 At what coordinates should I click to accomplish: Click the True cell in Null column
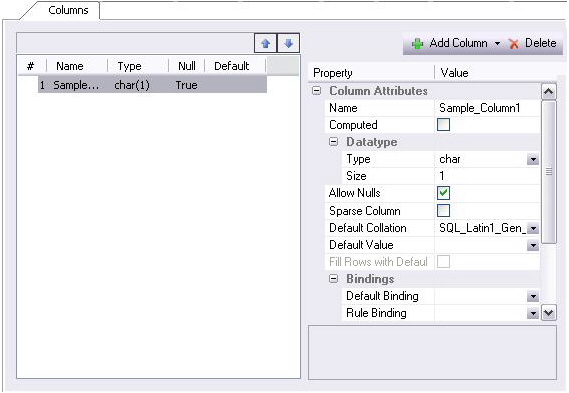(x=187, y=85)
